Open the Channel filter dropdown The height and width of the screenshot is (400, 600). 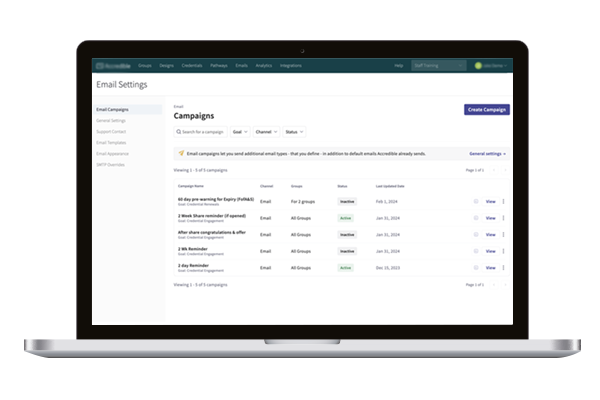click(265, 131)
